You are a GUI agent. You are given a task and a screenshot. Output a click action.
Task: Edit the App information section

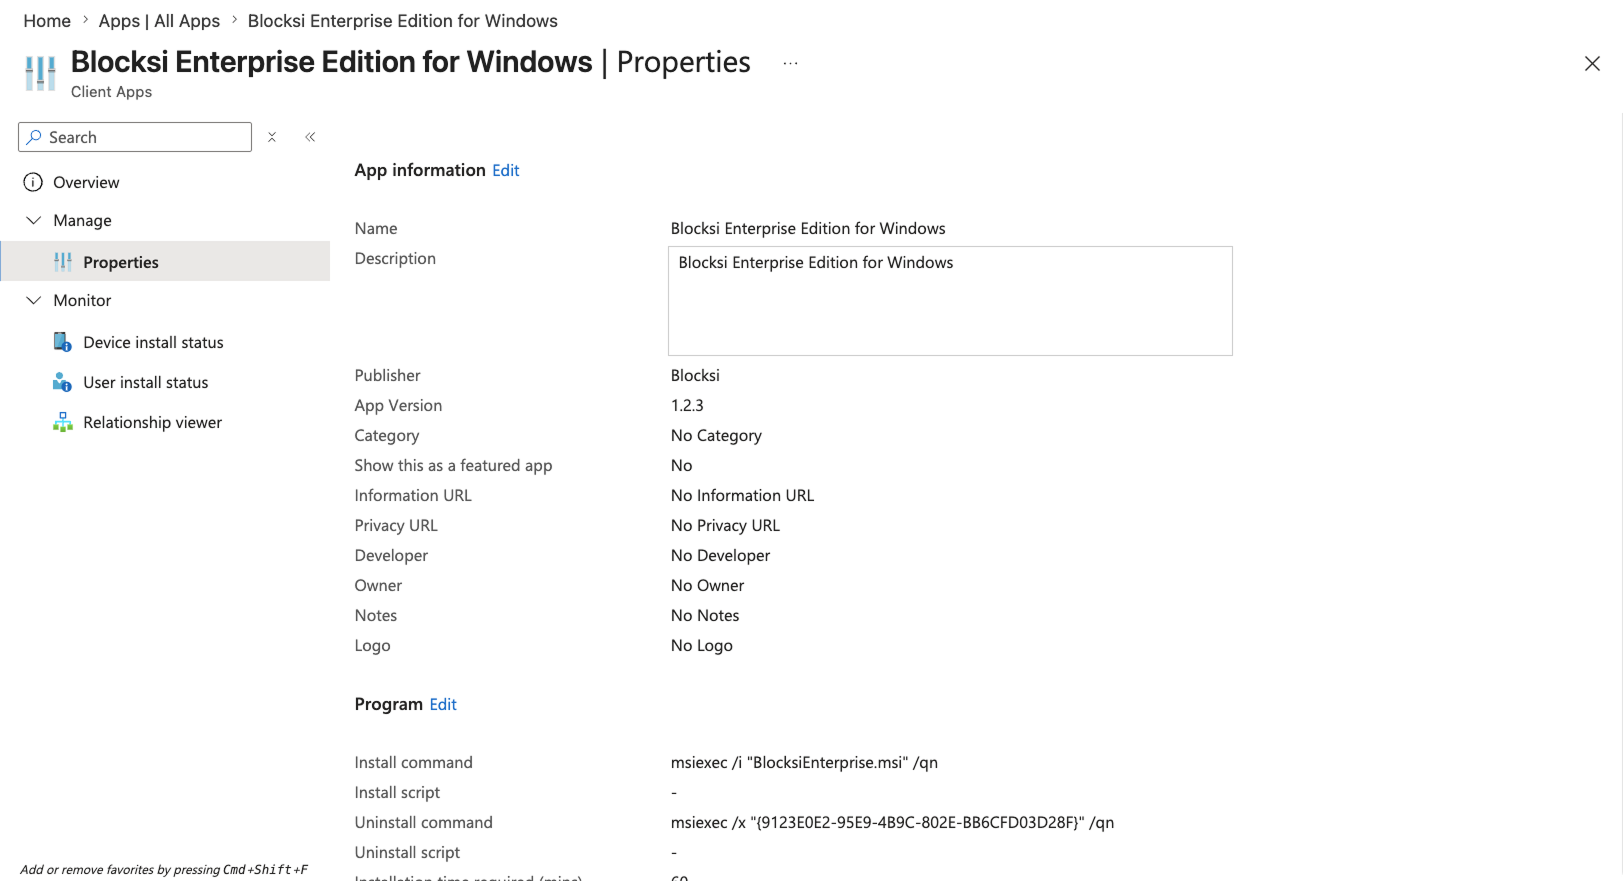tap(506, 170)
